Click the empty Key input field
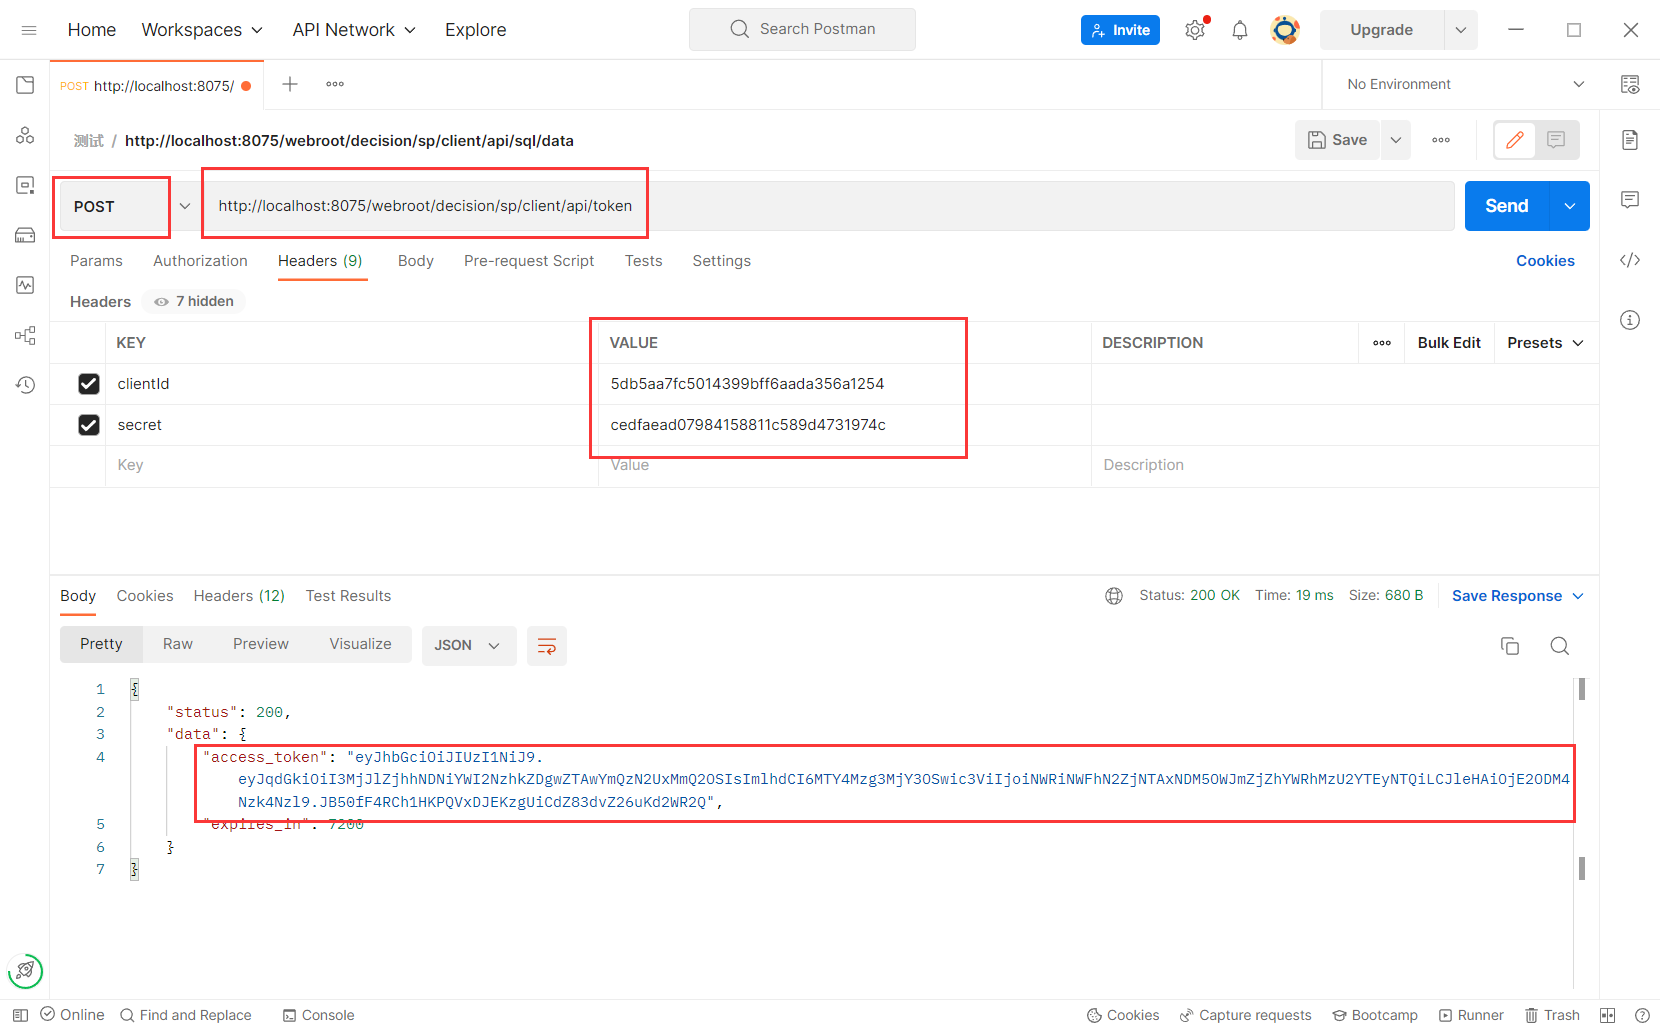Screen dimensions: 1660x1030 point(300,465)
